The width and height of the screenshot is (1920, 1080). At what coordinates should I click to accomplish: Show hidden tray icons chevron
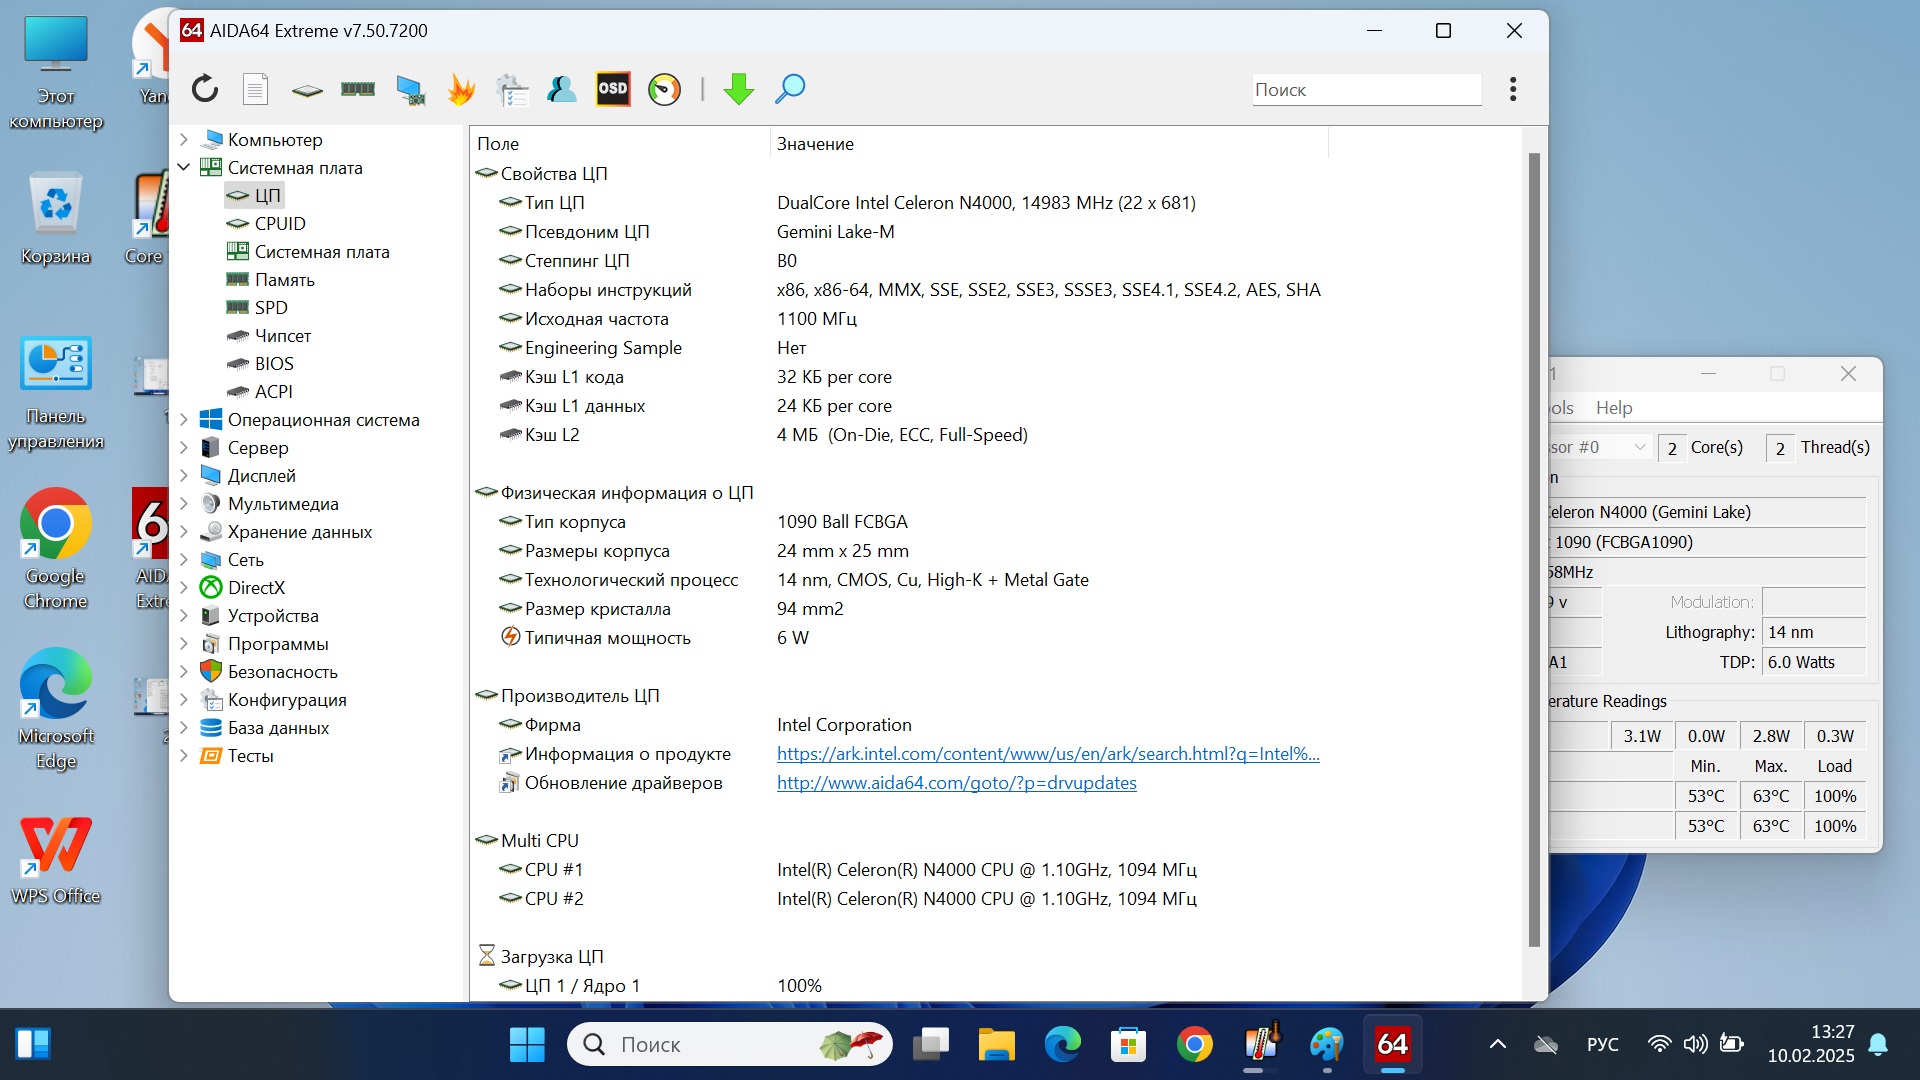coord(1498,1044)
